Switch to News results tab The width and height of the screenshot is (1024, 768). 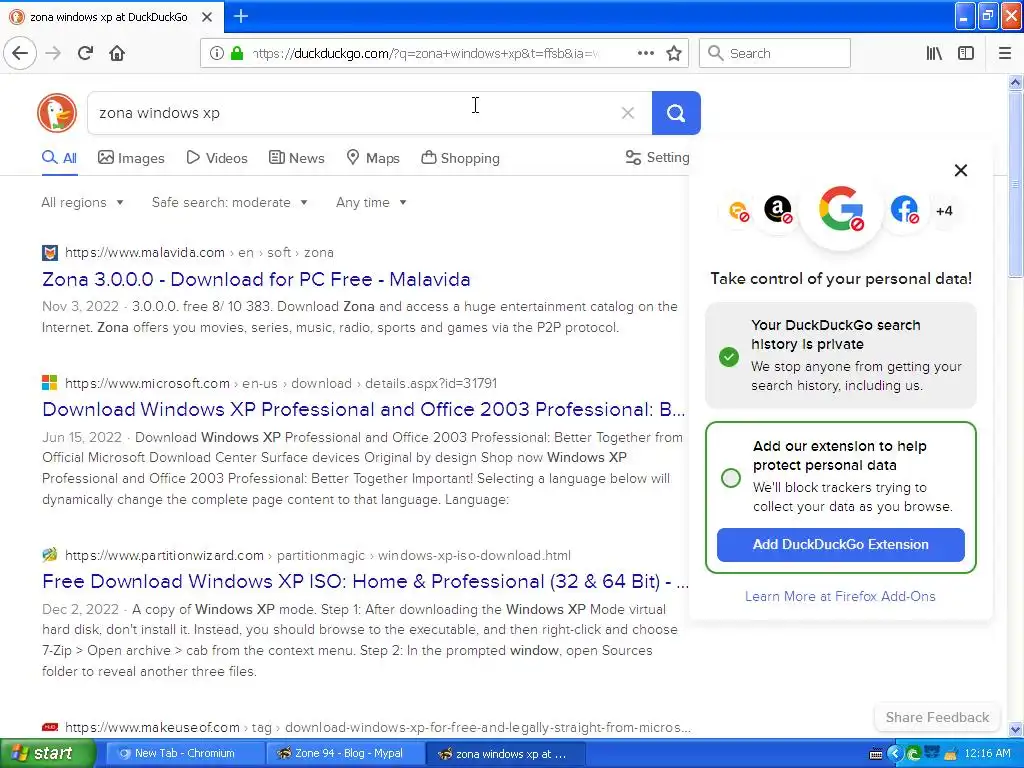[x=296, y=158]
